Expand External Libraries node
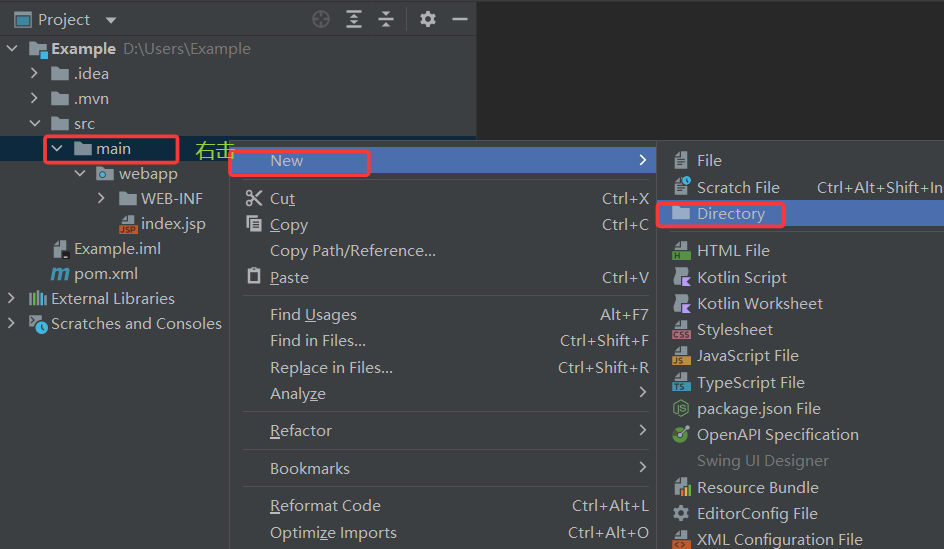The image size is (944, 549). tap(11, 298)
